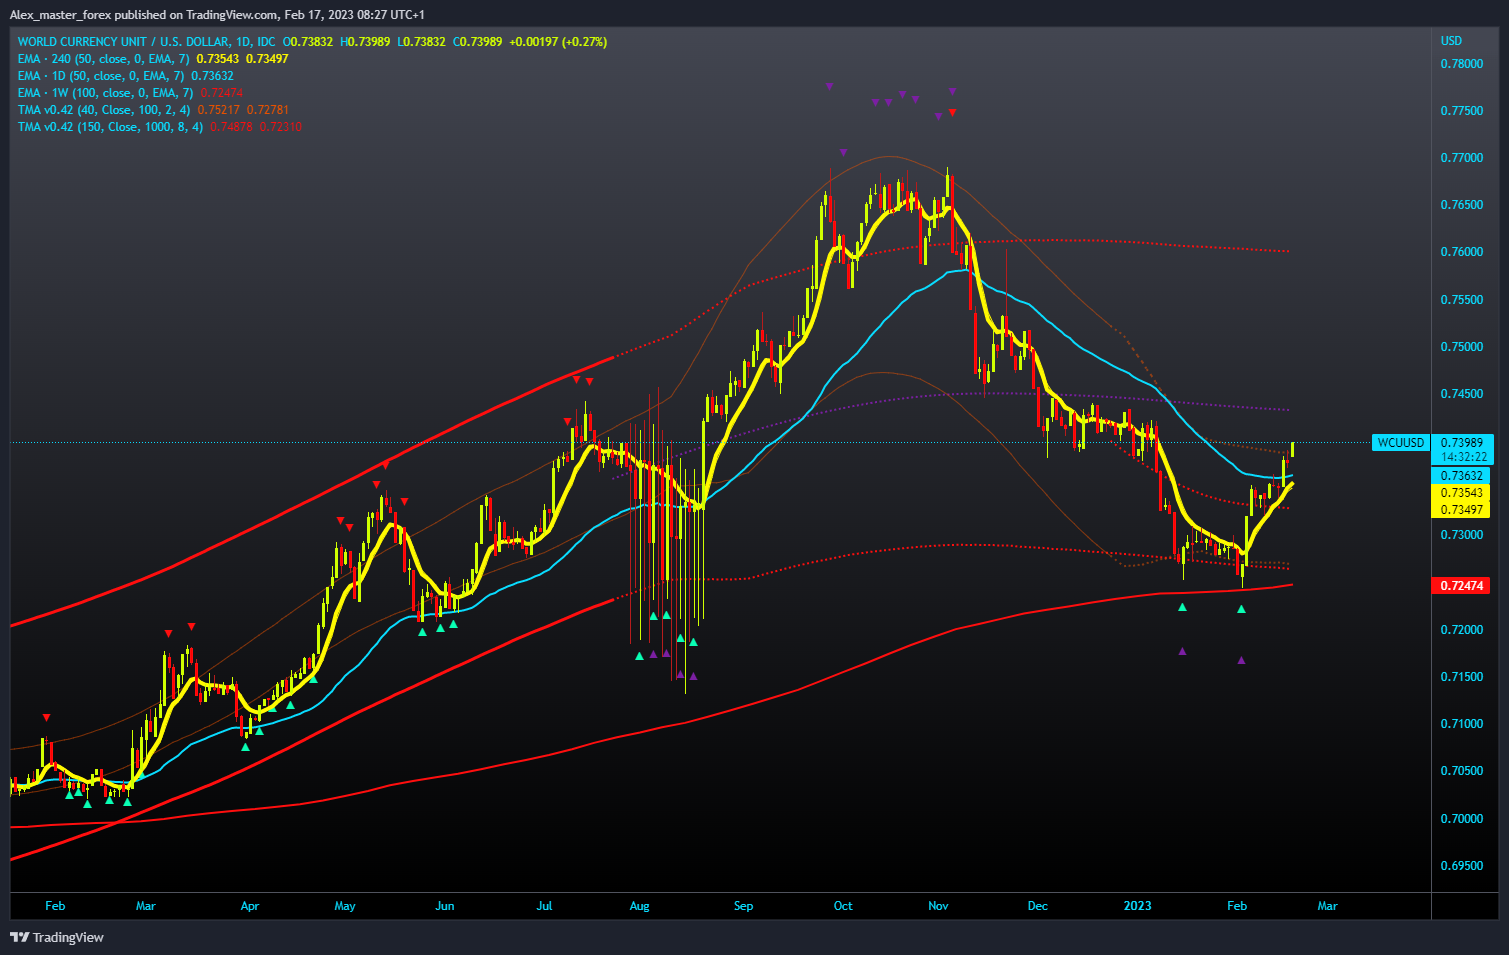
Task: Click the 0.71000 price axis level
Action: coord(1462,724)
